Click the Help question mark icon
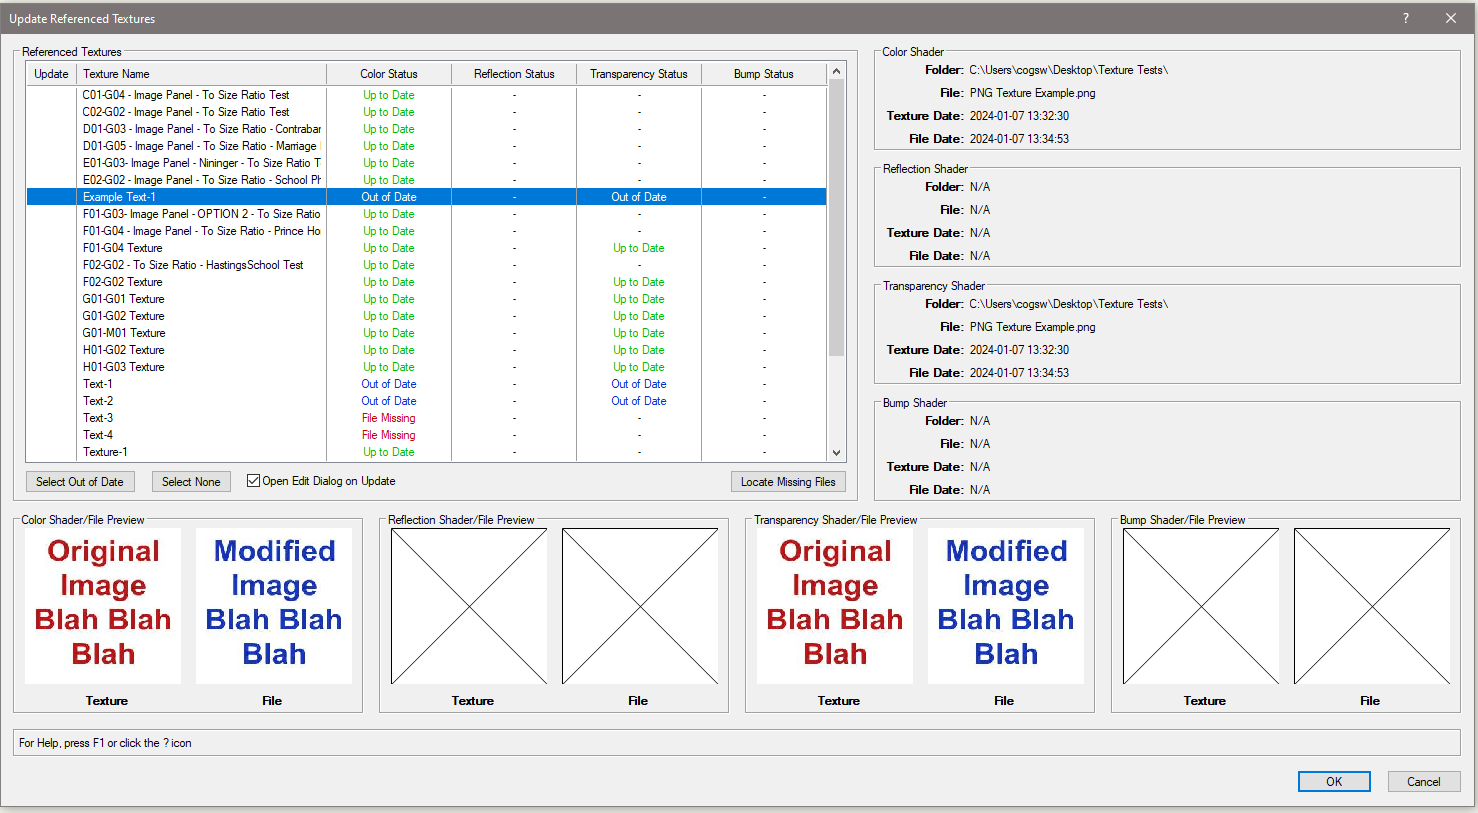 [x=1405, y=18]
